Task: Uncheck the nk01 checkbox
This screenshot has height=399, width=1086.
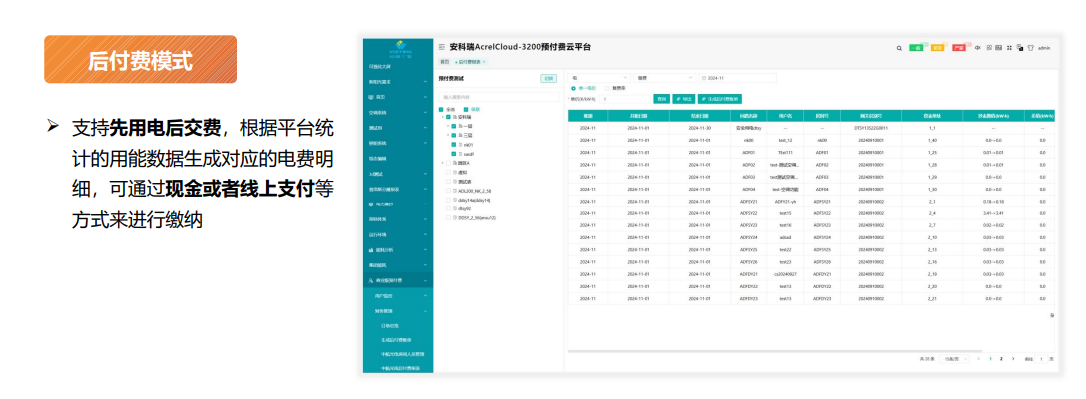Action: [454, 145]
